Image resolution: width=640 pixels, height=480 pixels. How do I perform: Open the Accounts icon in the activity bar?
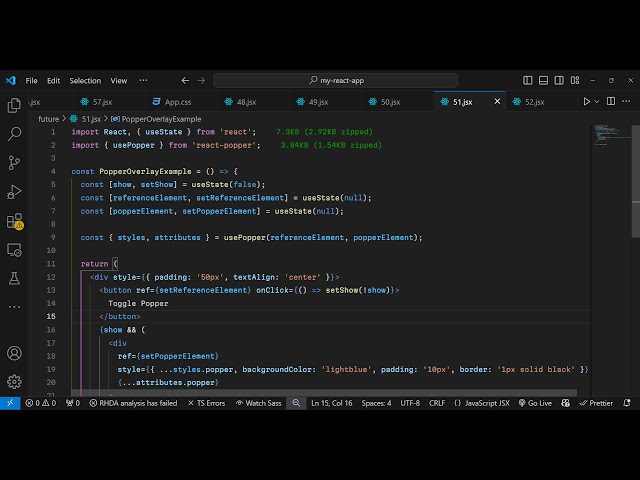(x=14, y=353)
